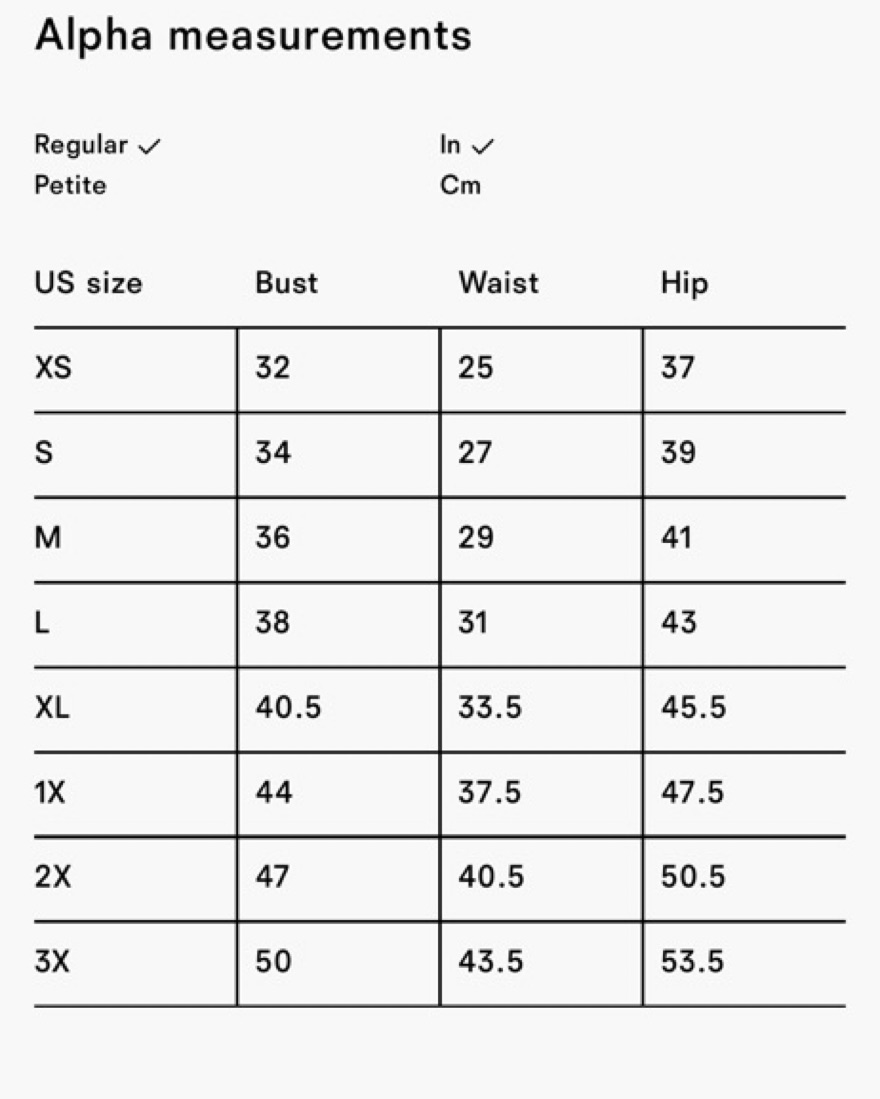This screenshot has width=880, height=1099.
Task: Select the 3X size row label
Action: 53,962
